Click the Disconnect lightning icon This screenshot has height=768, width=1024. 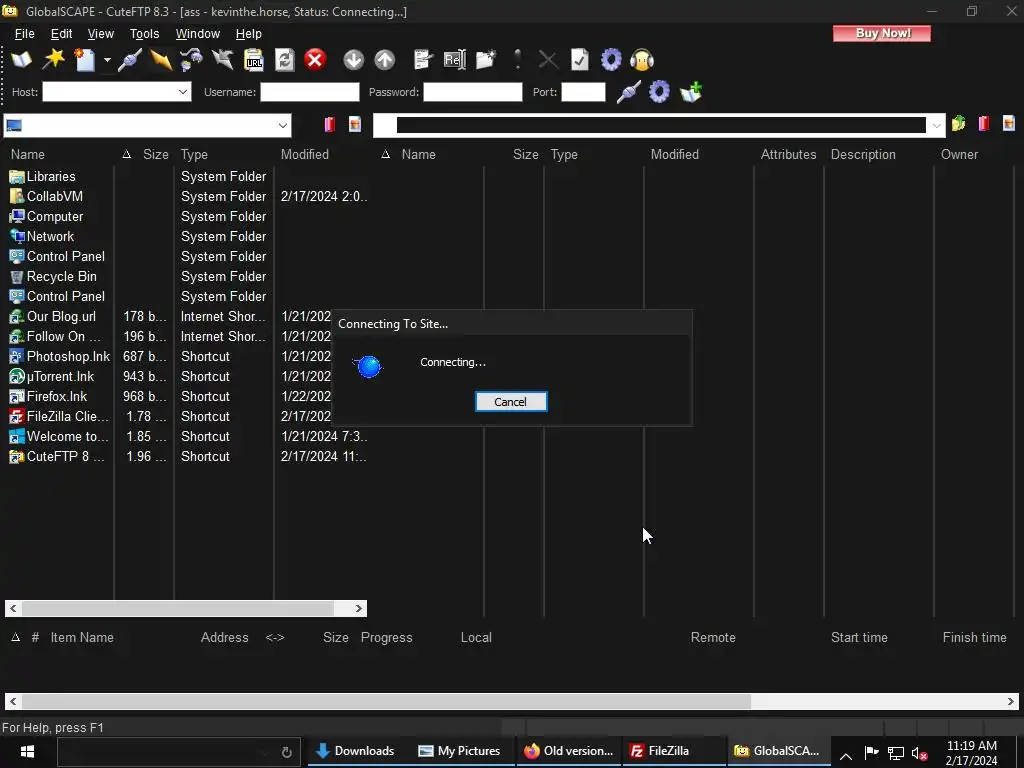161,60
